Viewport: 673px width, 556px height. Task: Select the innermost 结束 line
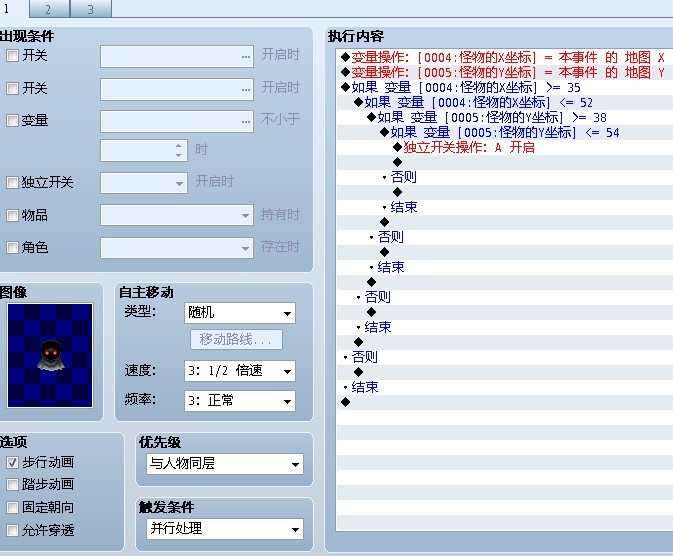[x=505, y=207]
